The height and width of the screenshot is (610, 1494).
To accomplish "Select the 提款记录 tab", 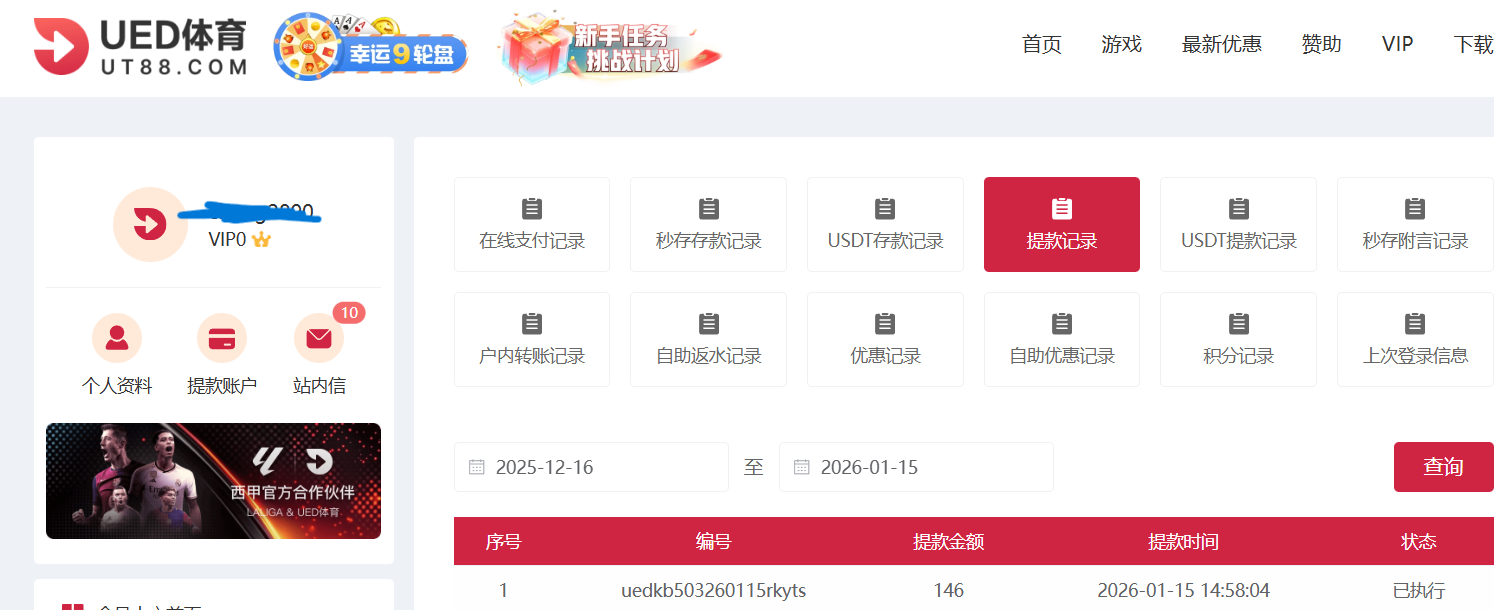I will click(1061, 224).
